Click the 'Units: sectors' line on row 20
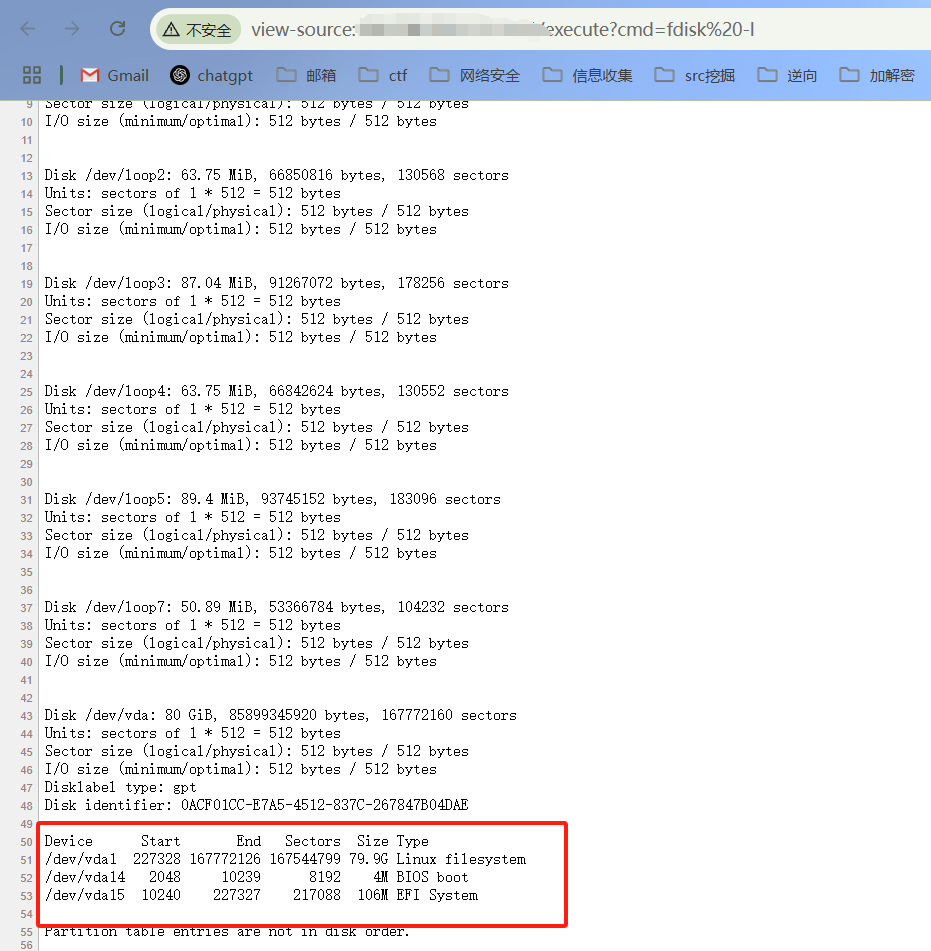 click(192, 301)
